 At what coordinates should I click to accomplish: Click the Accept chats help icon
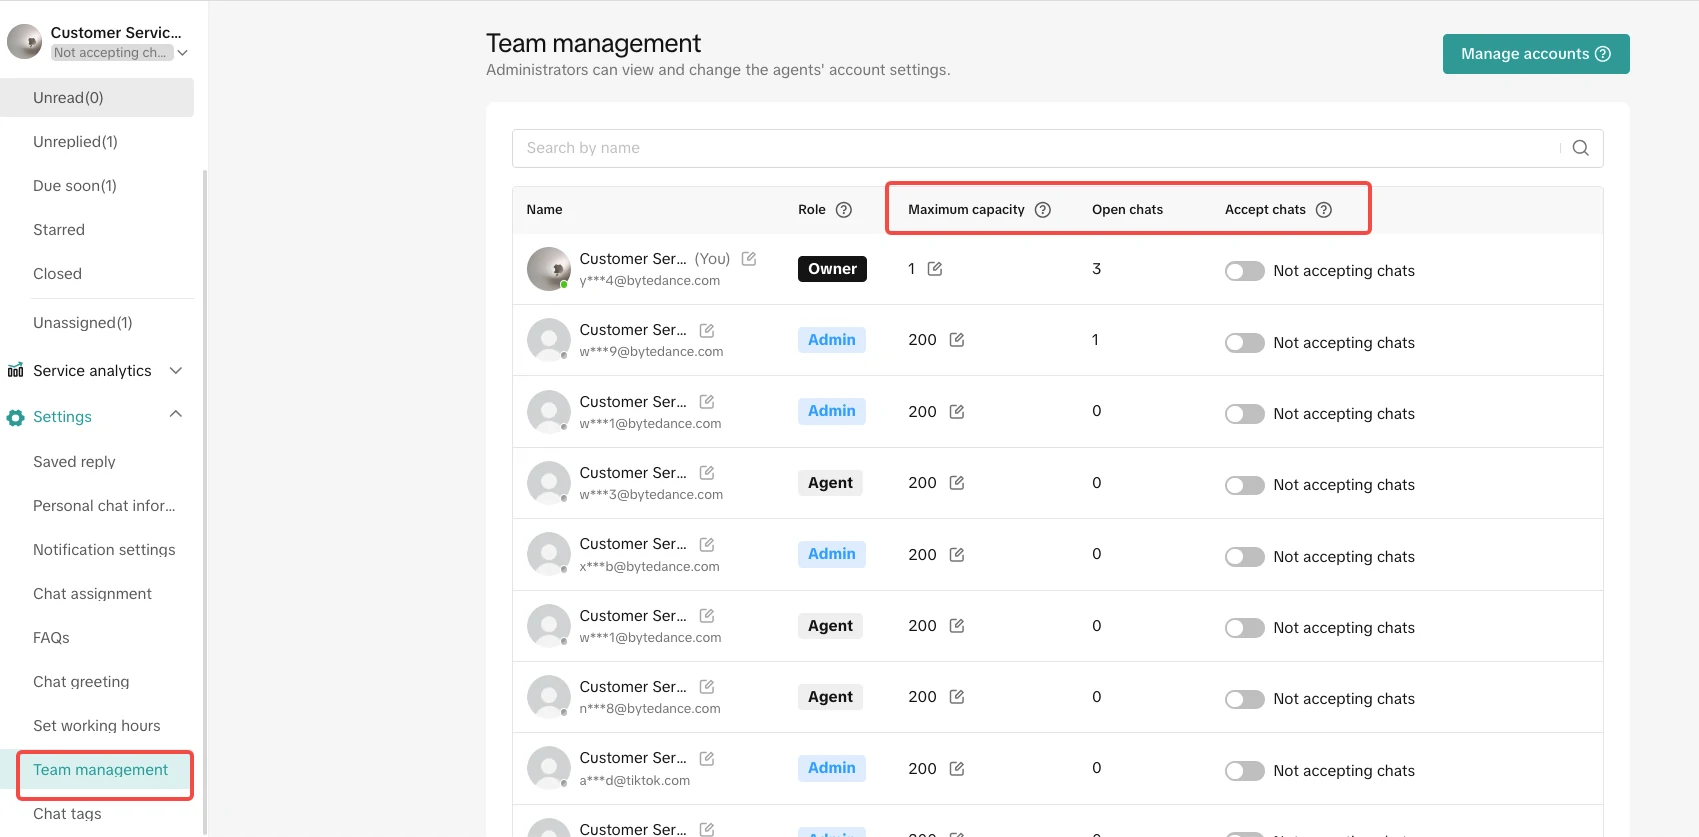coord(1323,210)
